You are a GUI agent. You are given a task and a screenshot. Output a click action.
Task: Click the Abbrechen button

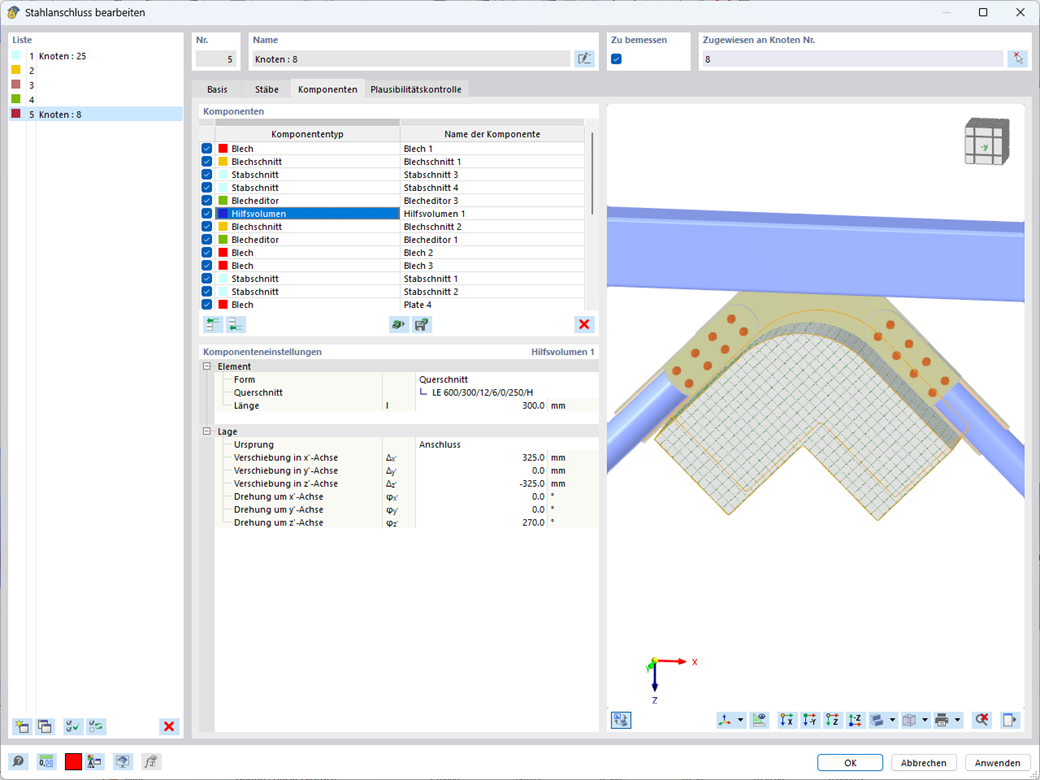[x=924, y=763]
